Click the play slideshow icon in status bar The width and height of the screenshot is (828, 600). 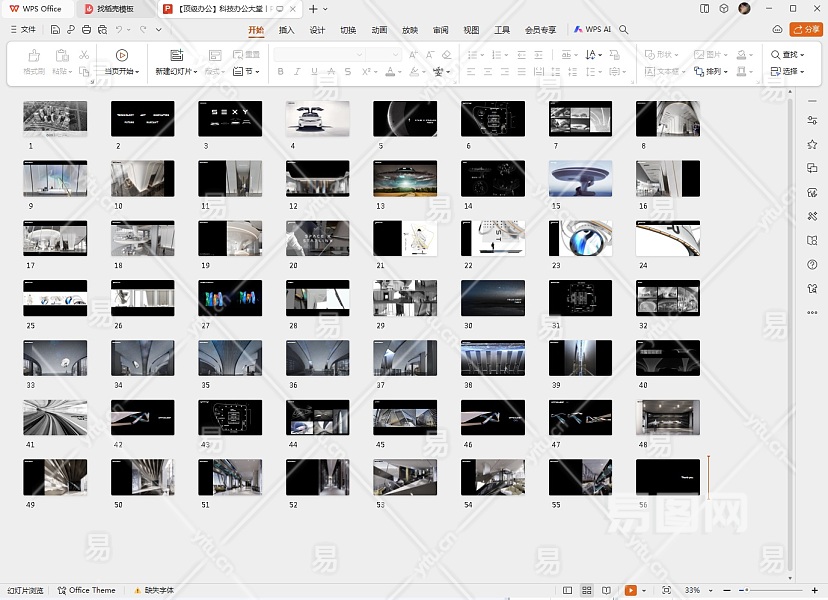(631, 590)
